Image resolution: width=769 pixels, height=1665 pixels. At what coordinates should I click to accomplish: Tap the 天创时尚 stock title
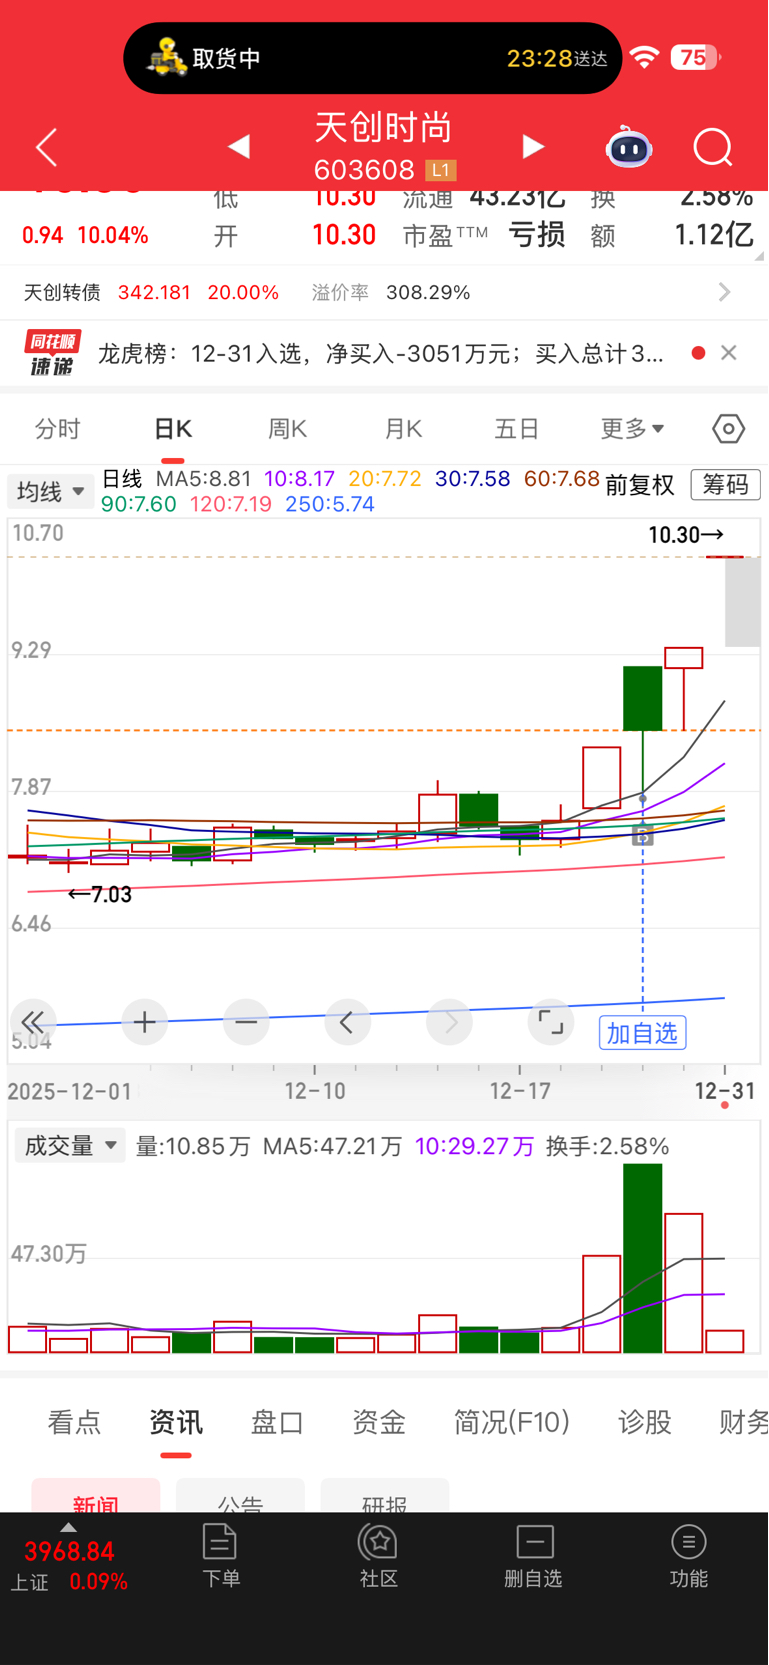pos(383,128)
